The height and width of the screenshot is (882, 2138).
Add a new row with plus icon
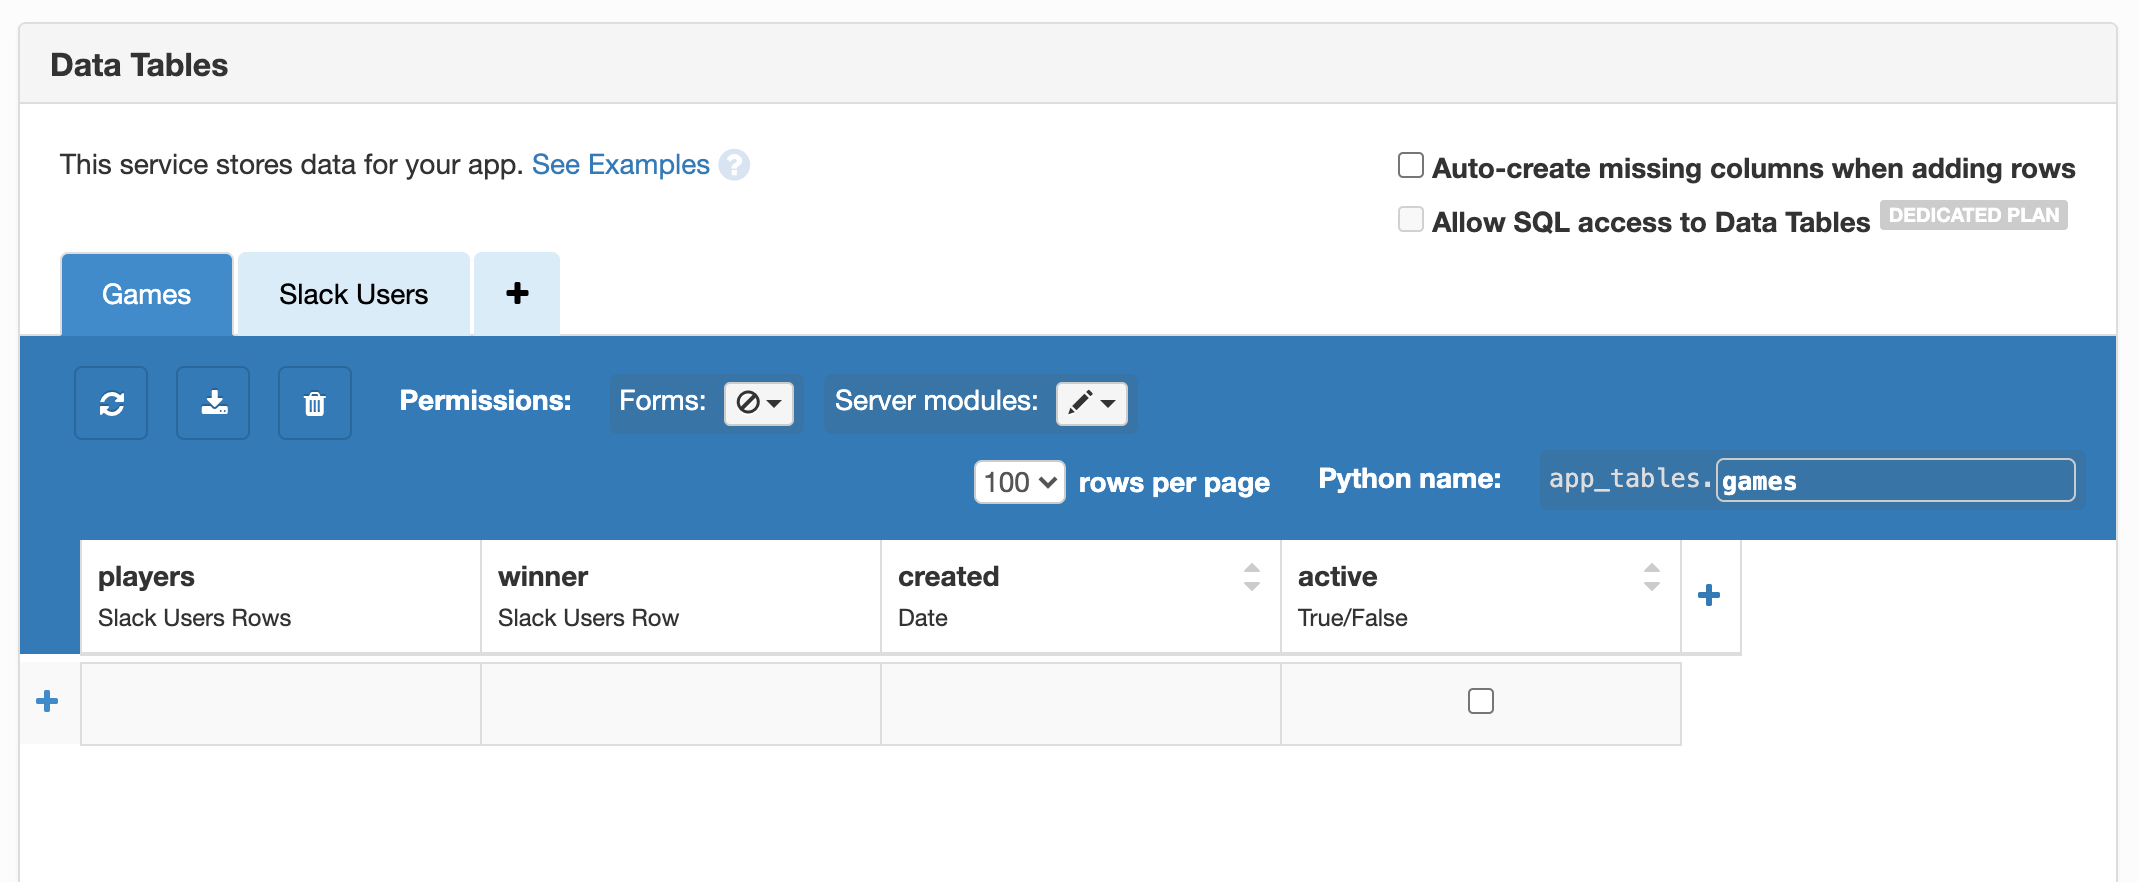47,702
